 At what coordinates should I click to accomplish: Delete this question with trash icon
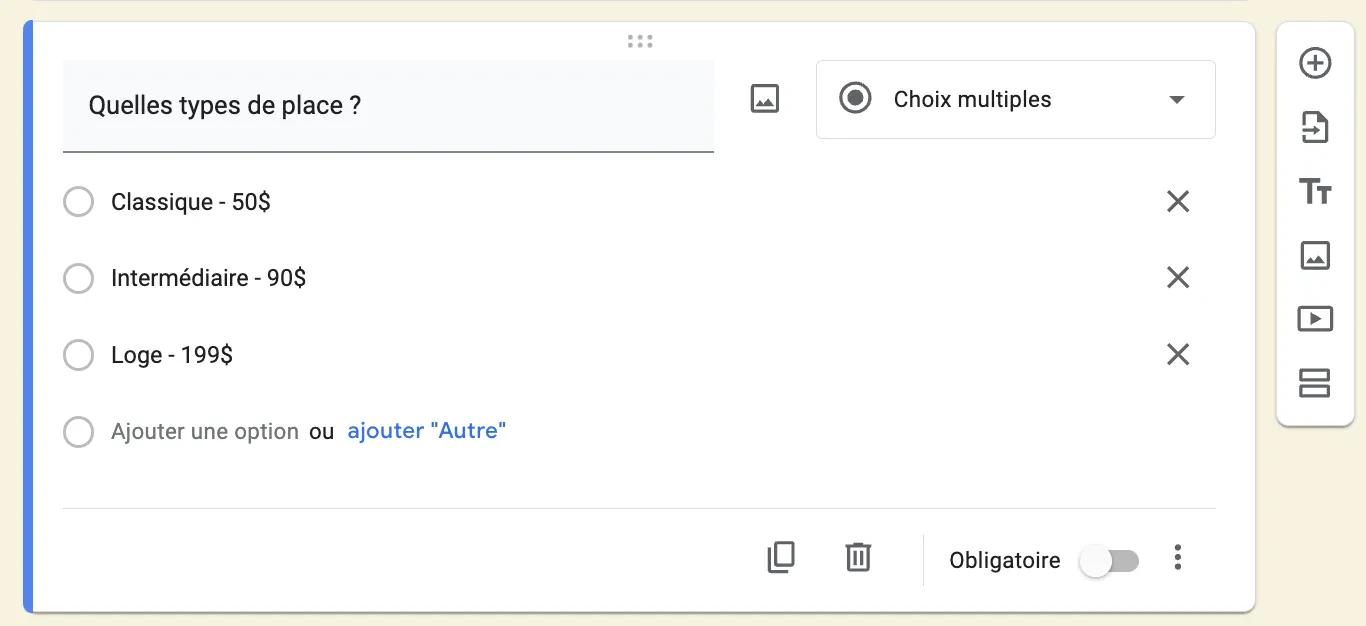click(x=858, y=557)
